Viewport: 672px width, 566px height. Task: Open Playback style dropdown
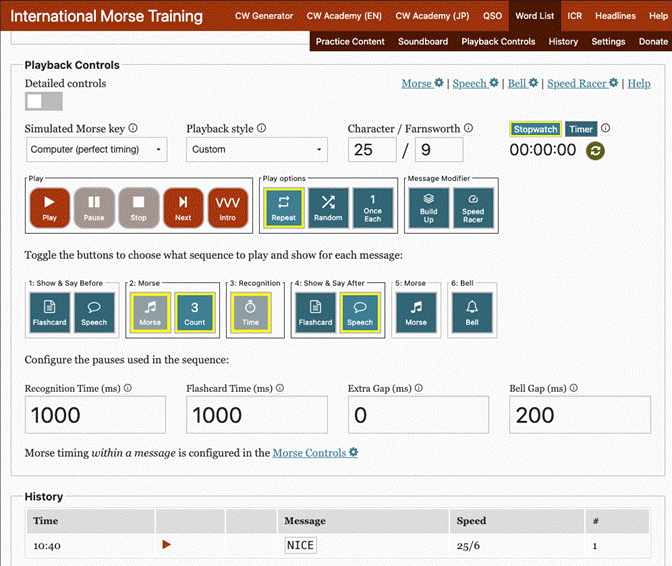(257, 150)
